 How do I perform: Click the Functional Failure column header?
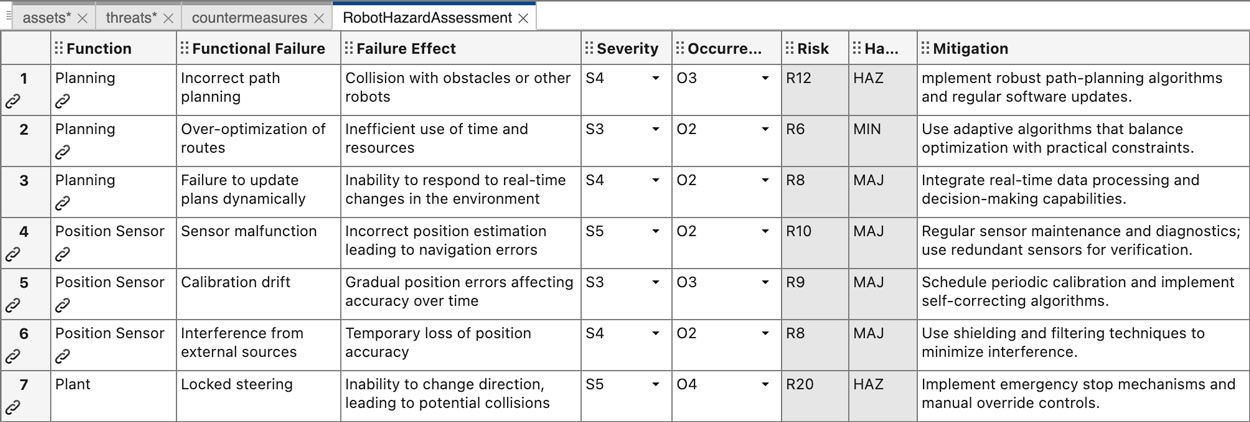click(258, 48)
